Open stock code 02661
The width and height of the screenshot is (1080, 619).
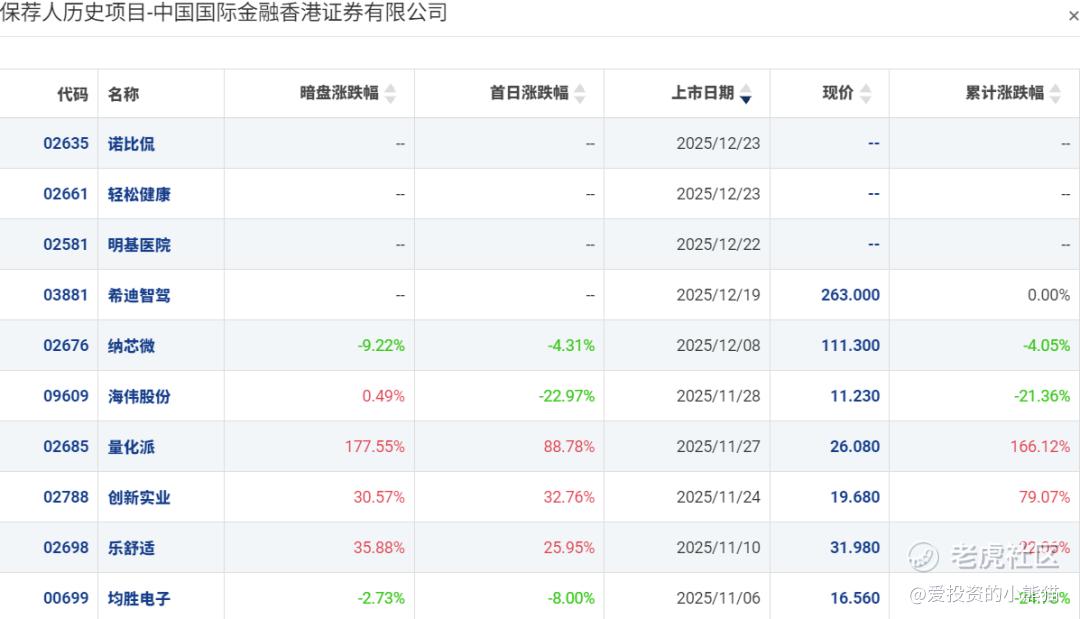pyautogui.click(x=66, y=194)
